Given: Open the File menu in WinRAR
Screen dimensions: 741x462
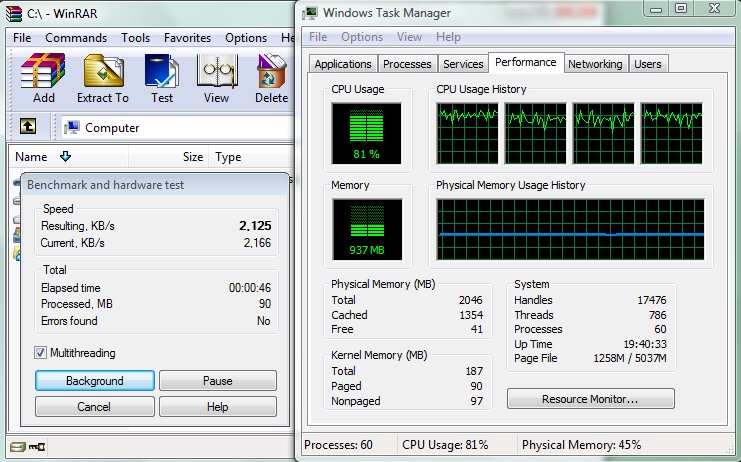Looking at the screenshot, I should [22, 38].
